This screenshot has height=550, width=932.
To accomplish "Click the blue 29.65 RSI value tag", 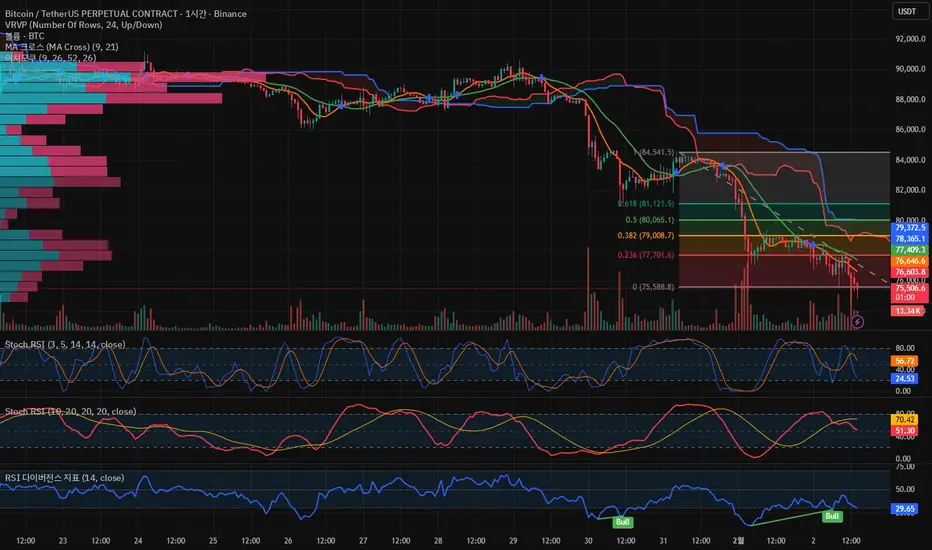I will coord(904,509).
